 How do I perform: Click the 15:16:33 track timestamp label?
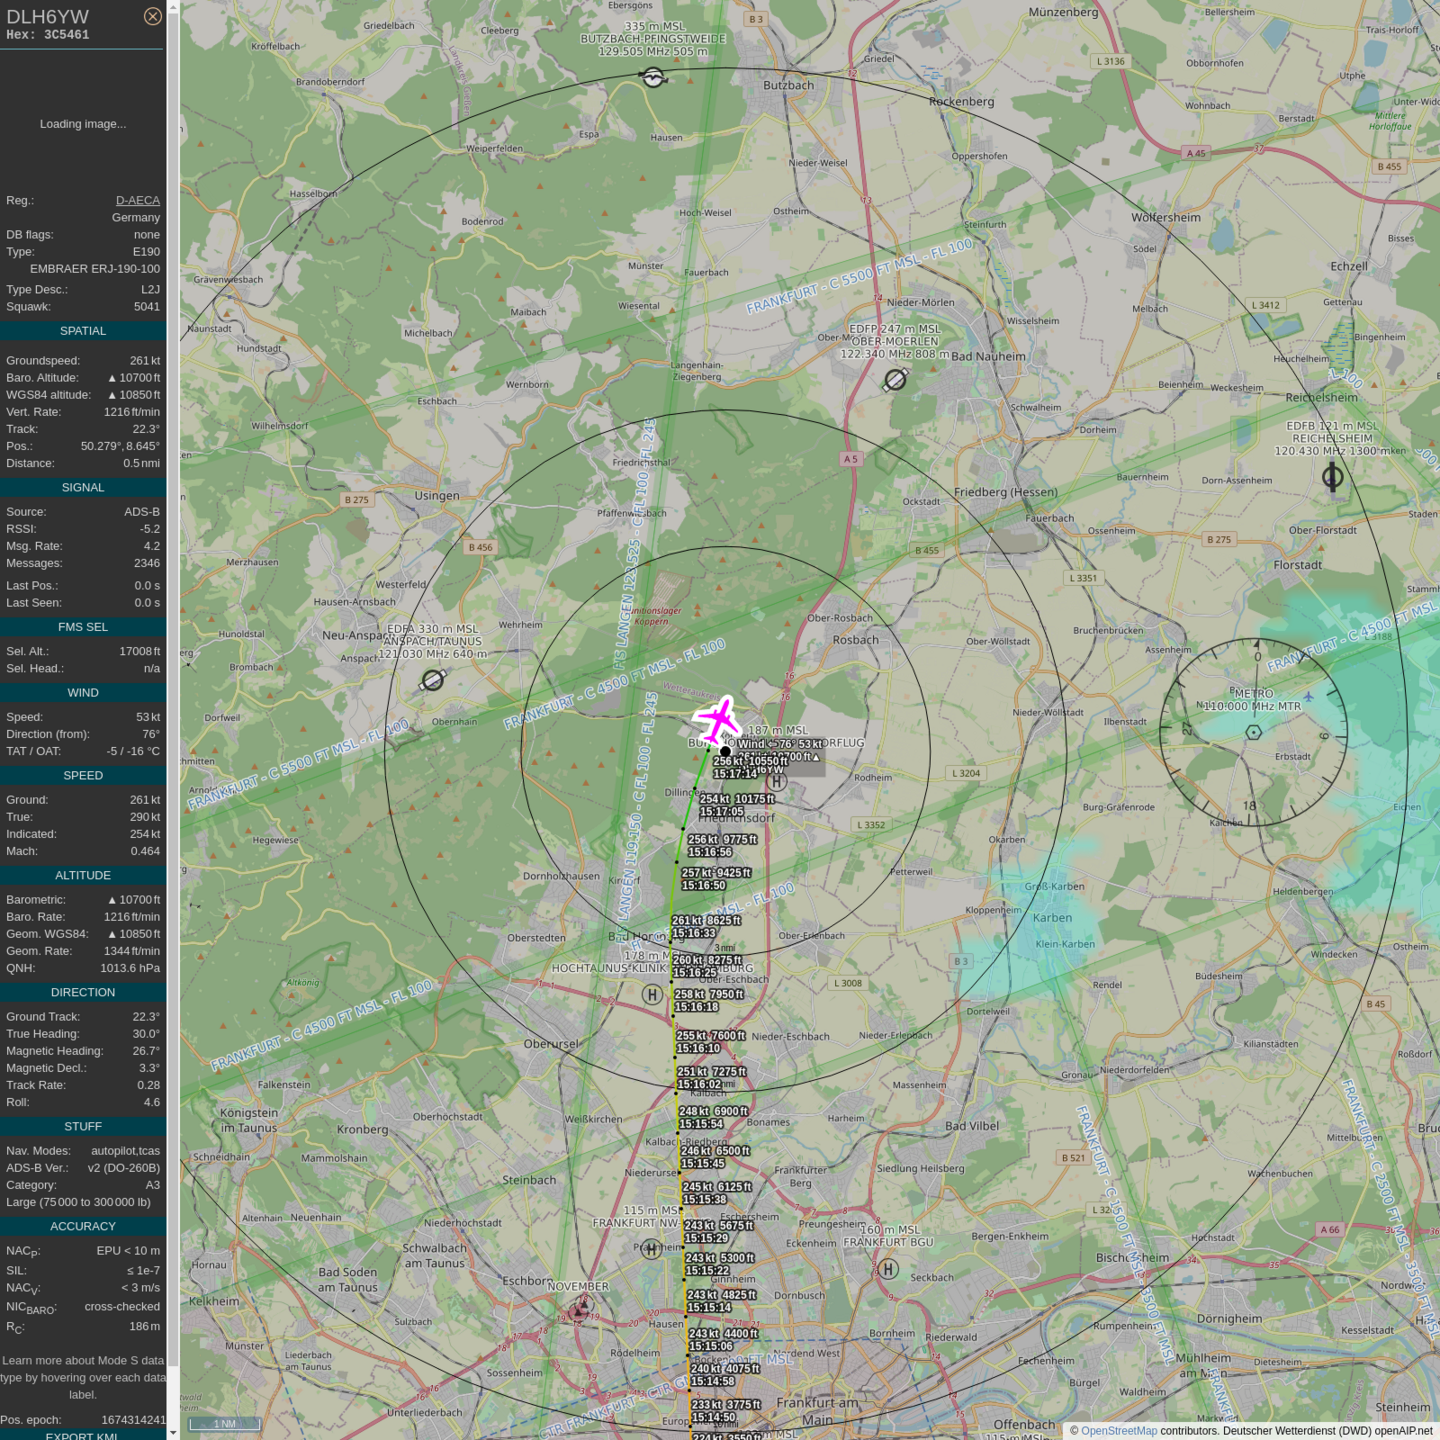pos(694,933)
